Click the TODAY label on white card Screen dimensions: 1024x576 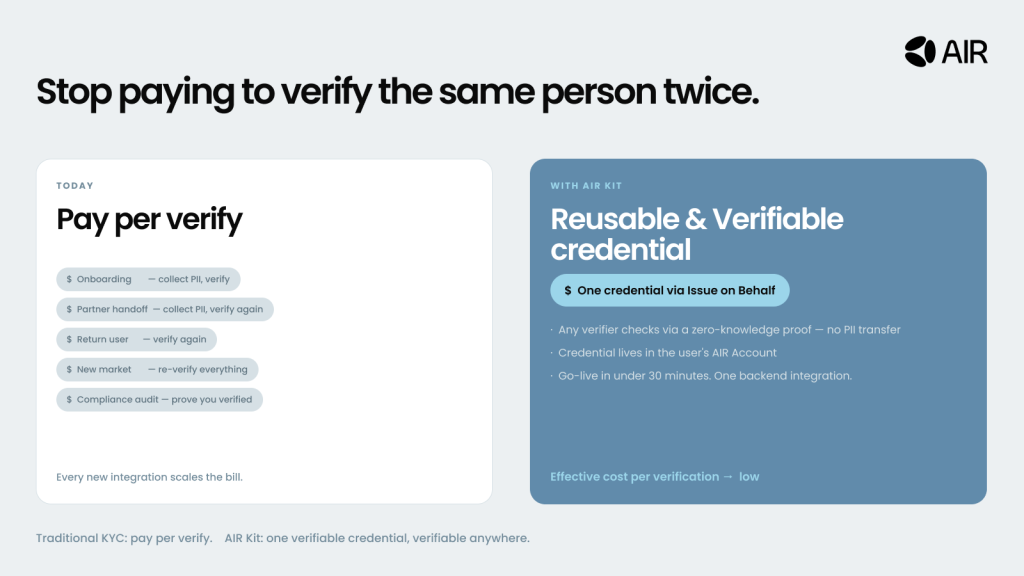coord(75,186)
